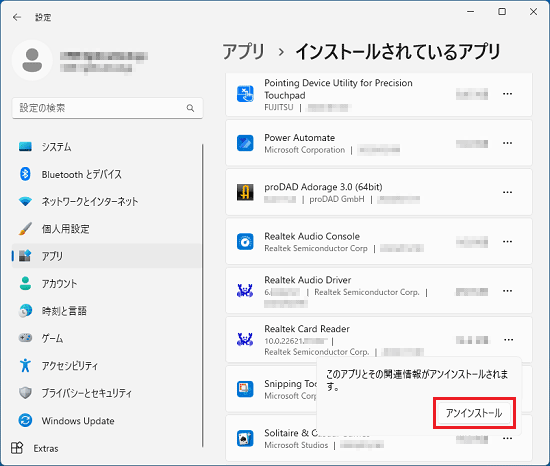This screenshot has width=550, height=466.
Task: Select アカウント in sidebar
Action: [107, 283]
